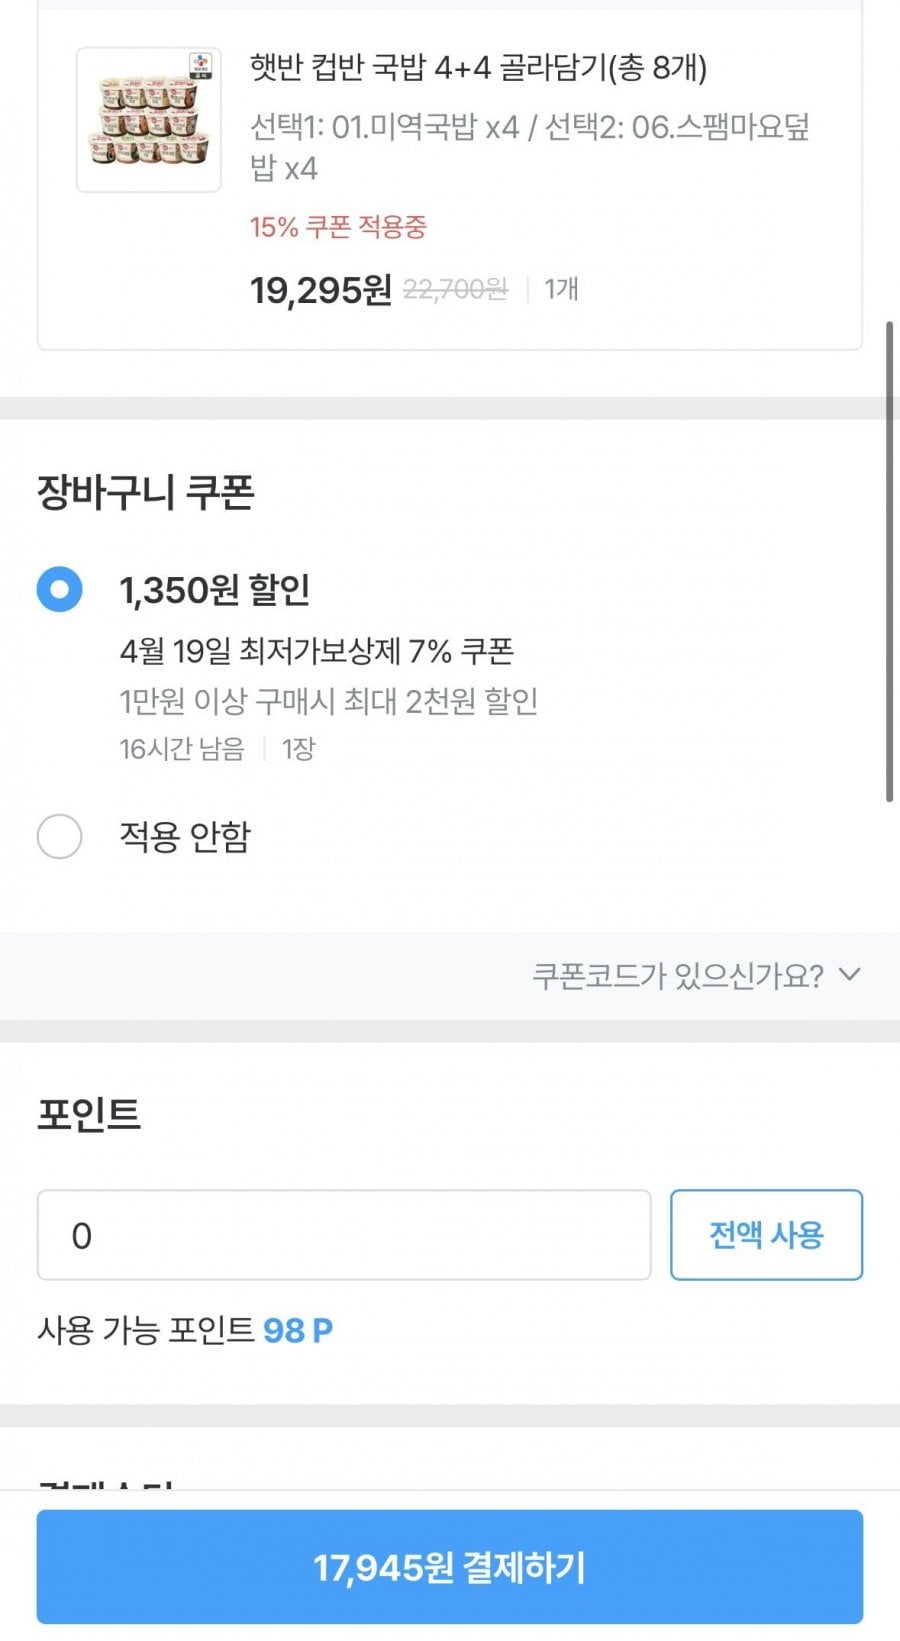Click the 4월 19일 최저가보상제 7% 쿠폰 description
Screen dimensions: 900x1641
pos(316,651)
